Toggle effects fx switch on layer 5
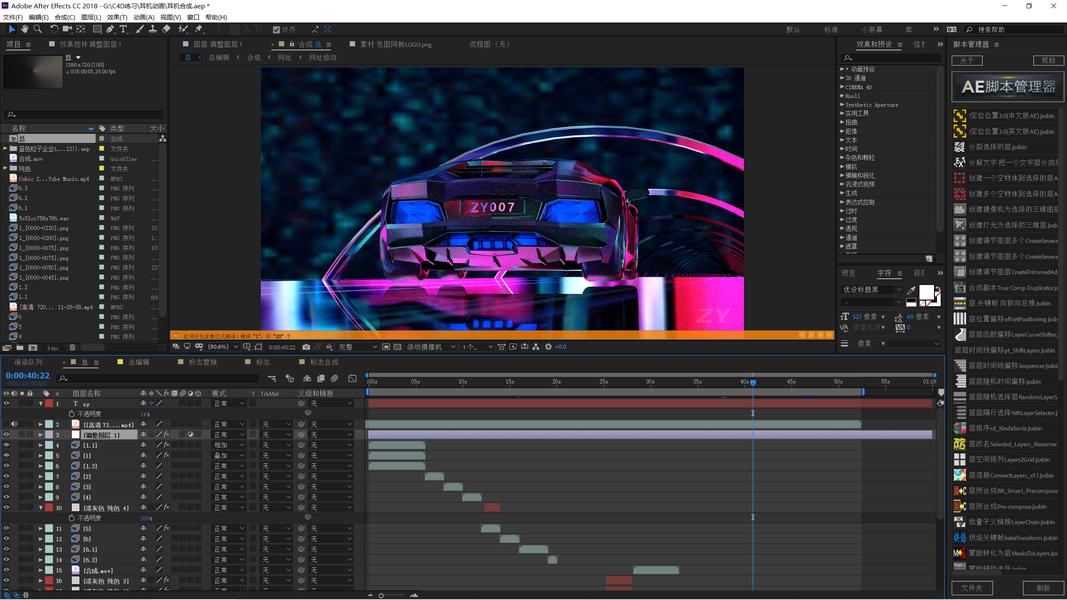 (x=166, y=456)
